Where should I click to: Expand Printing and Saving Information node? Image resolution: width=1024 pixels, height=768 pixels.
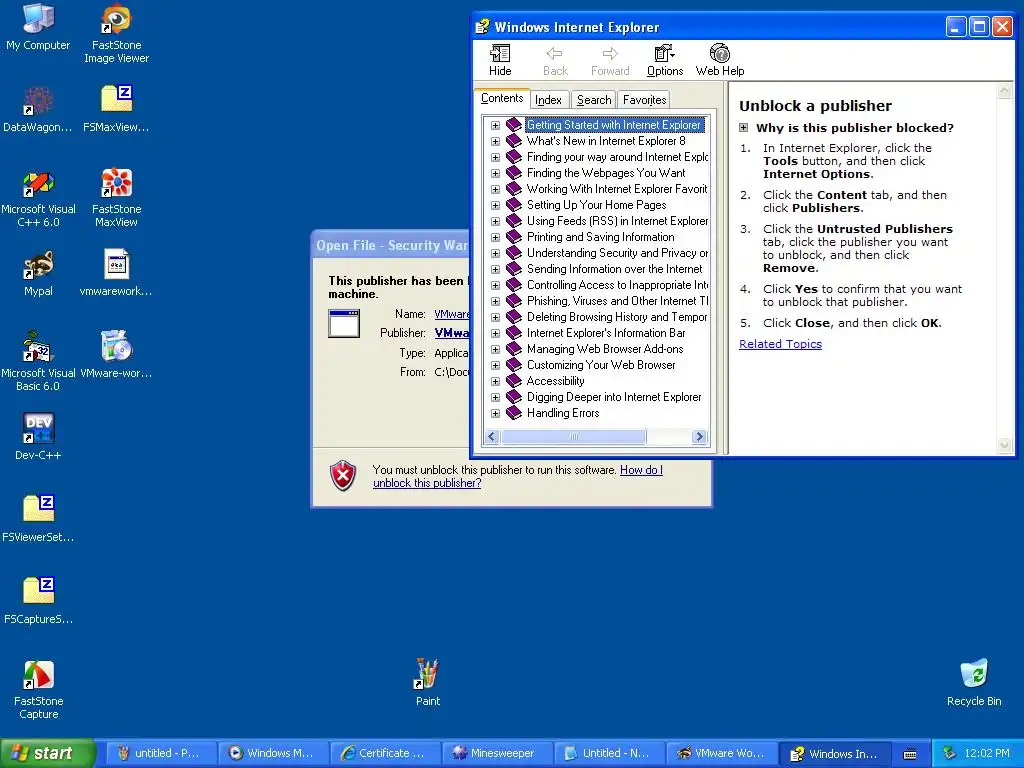click(x=495, y=237)
